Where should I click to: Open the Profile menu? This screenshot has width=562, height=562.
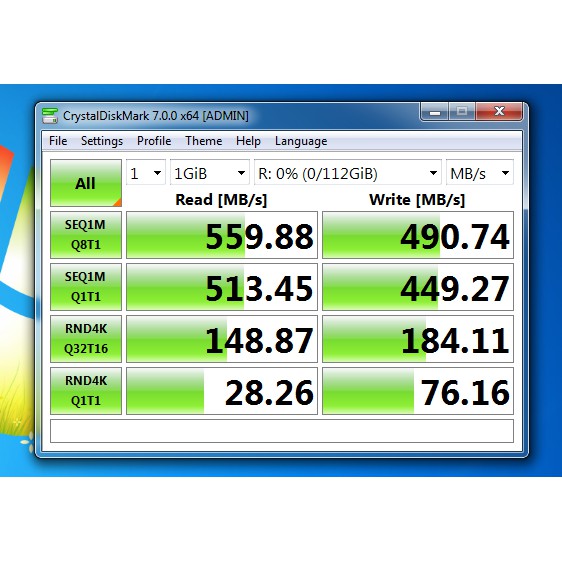[x=154, y=141]
